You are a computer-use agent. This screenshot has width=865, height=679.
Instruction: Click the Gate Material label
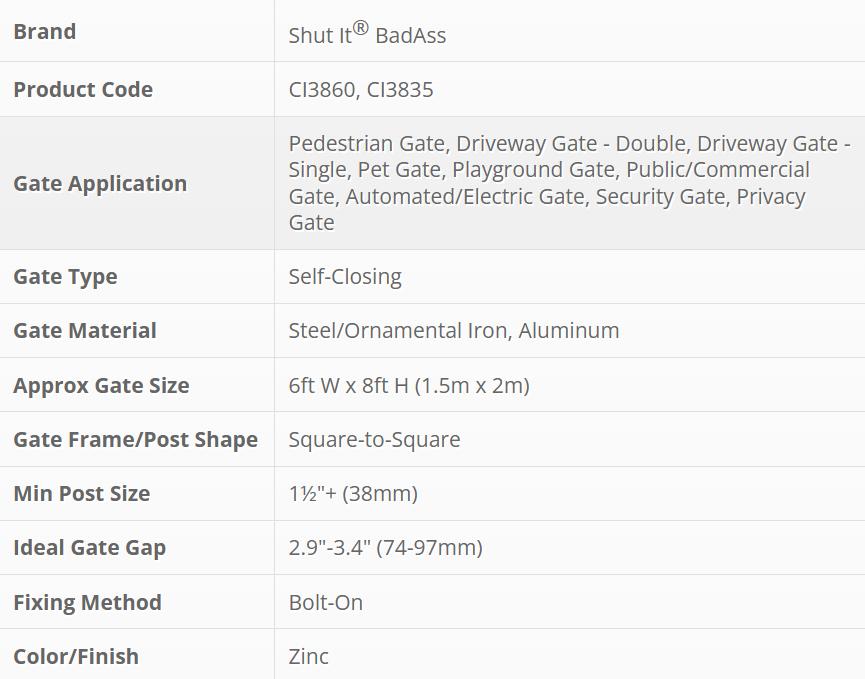click(85, 331)
